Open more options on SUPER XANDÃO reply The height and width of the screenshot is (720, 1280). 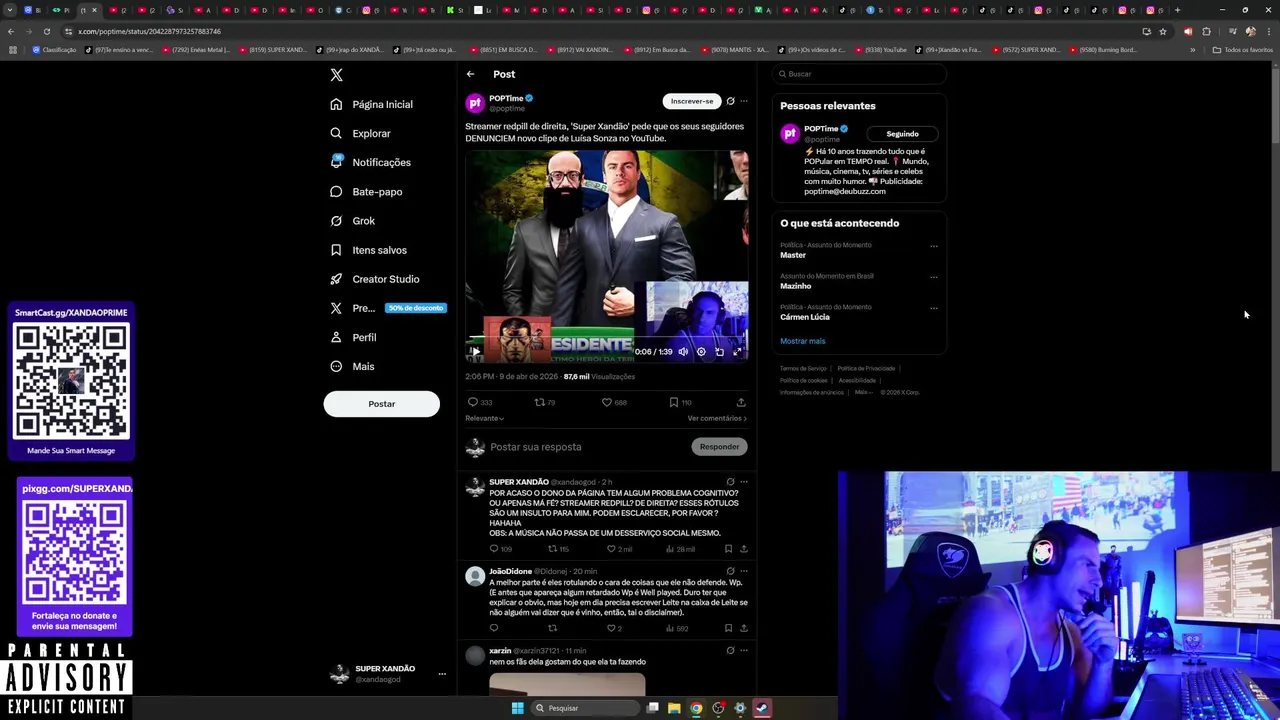pyautogui.click(x=743, y=482)
